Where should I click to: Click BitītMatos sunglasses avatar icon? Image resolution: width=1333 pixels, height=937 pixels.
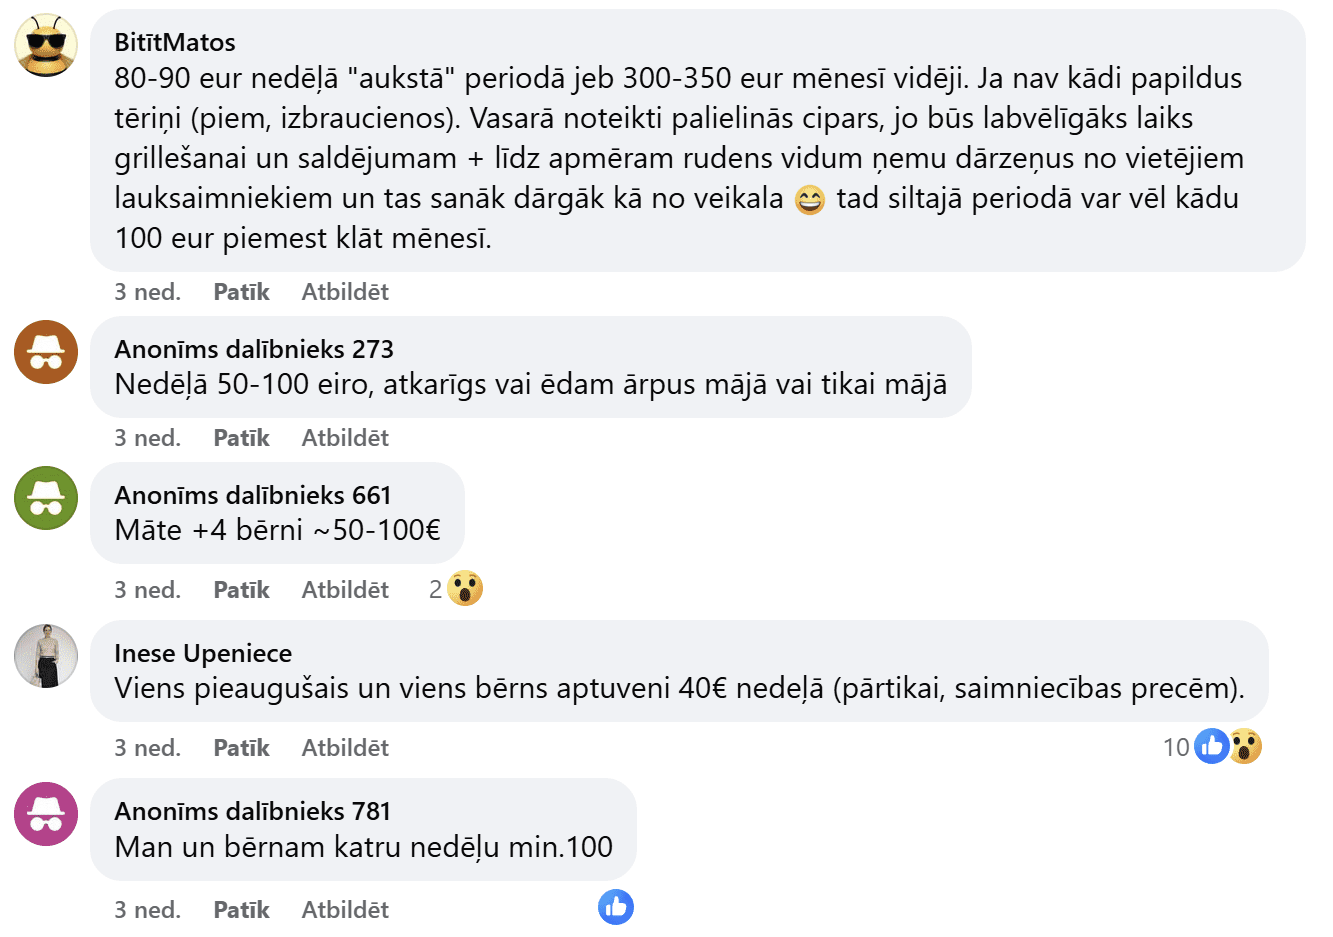(46, 45)
